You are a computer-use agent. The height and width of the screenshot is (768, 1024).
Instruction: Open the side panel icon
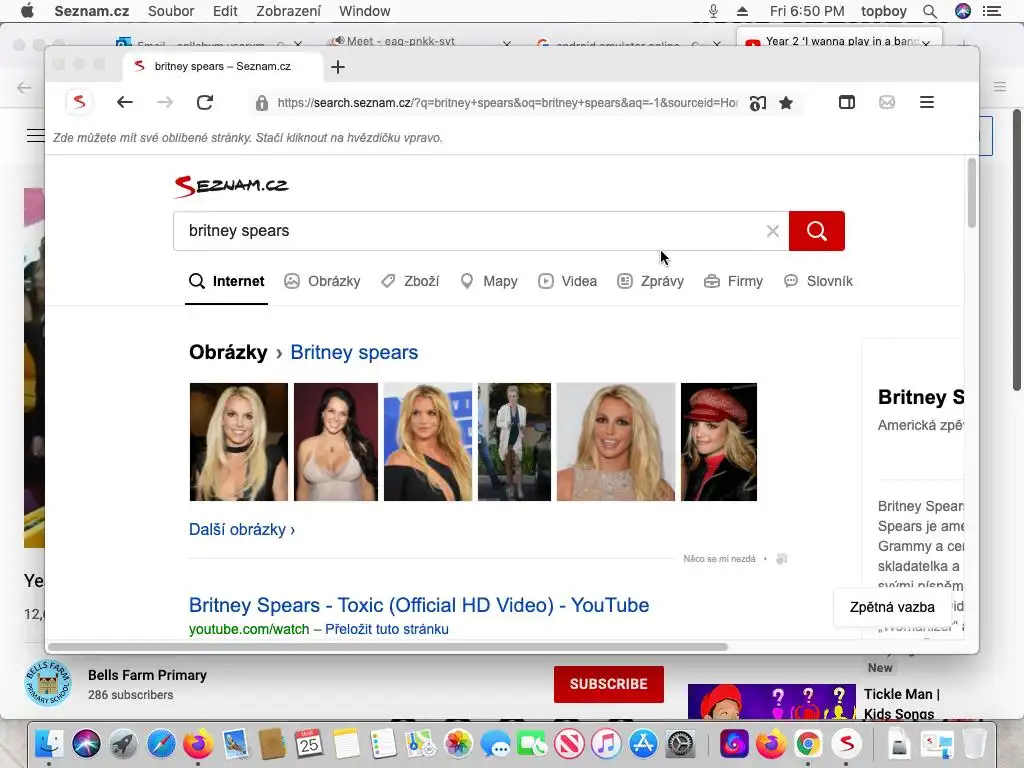point(847,102)
